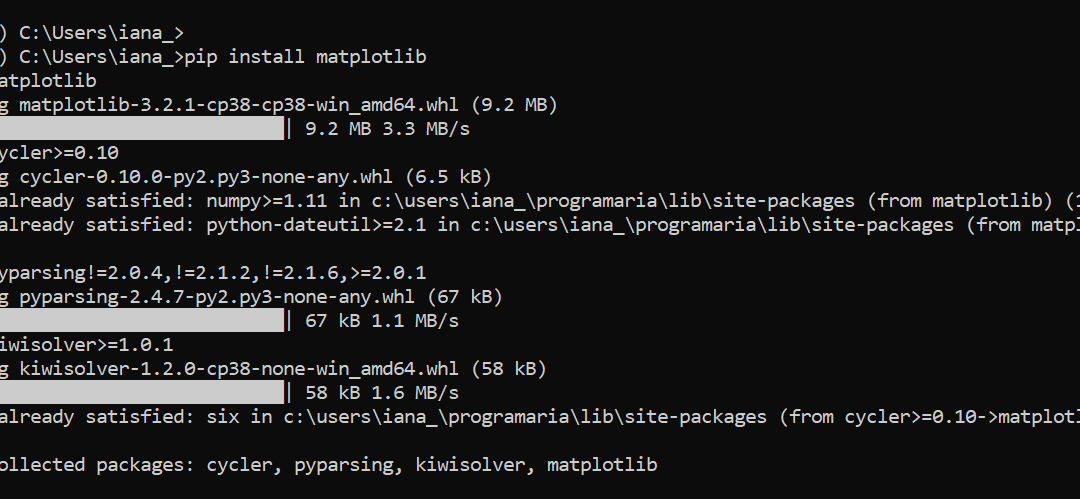Click the "six" already satisfied requirement line

(540, 416)
